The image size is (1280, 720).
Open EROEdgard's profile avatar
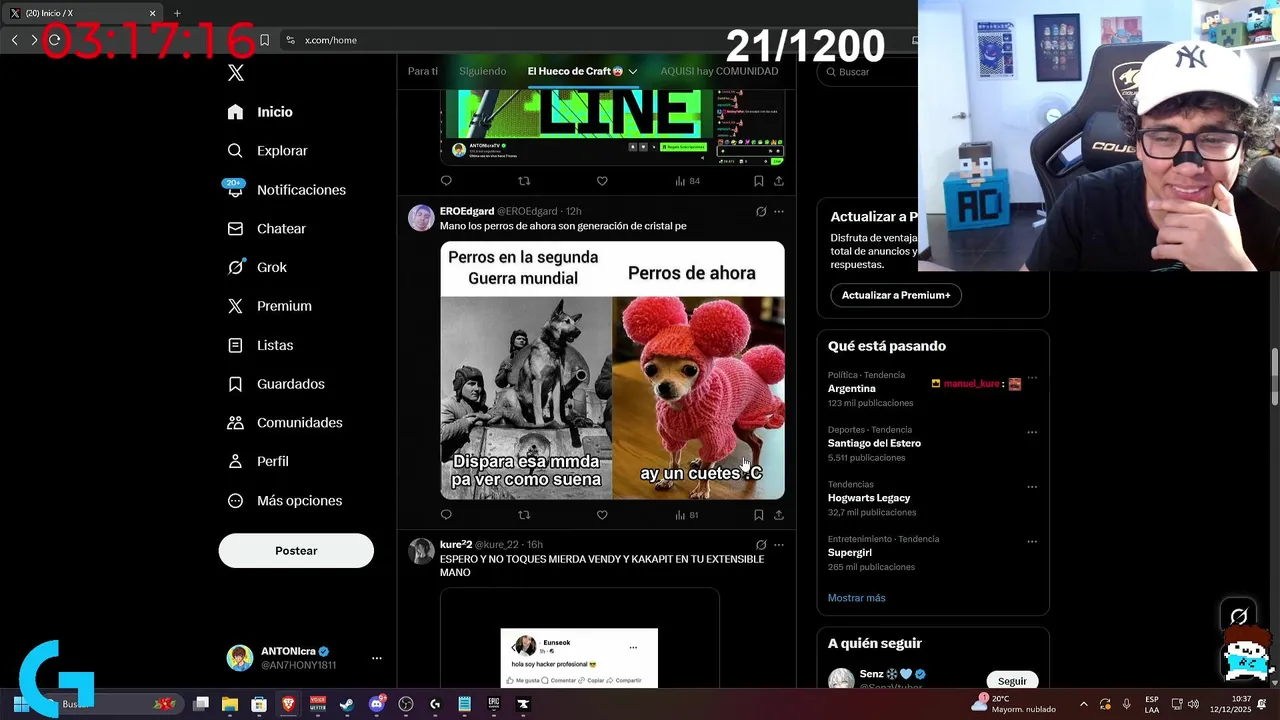click(421, 218)
